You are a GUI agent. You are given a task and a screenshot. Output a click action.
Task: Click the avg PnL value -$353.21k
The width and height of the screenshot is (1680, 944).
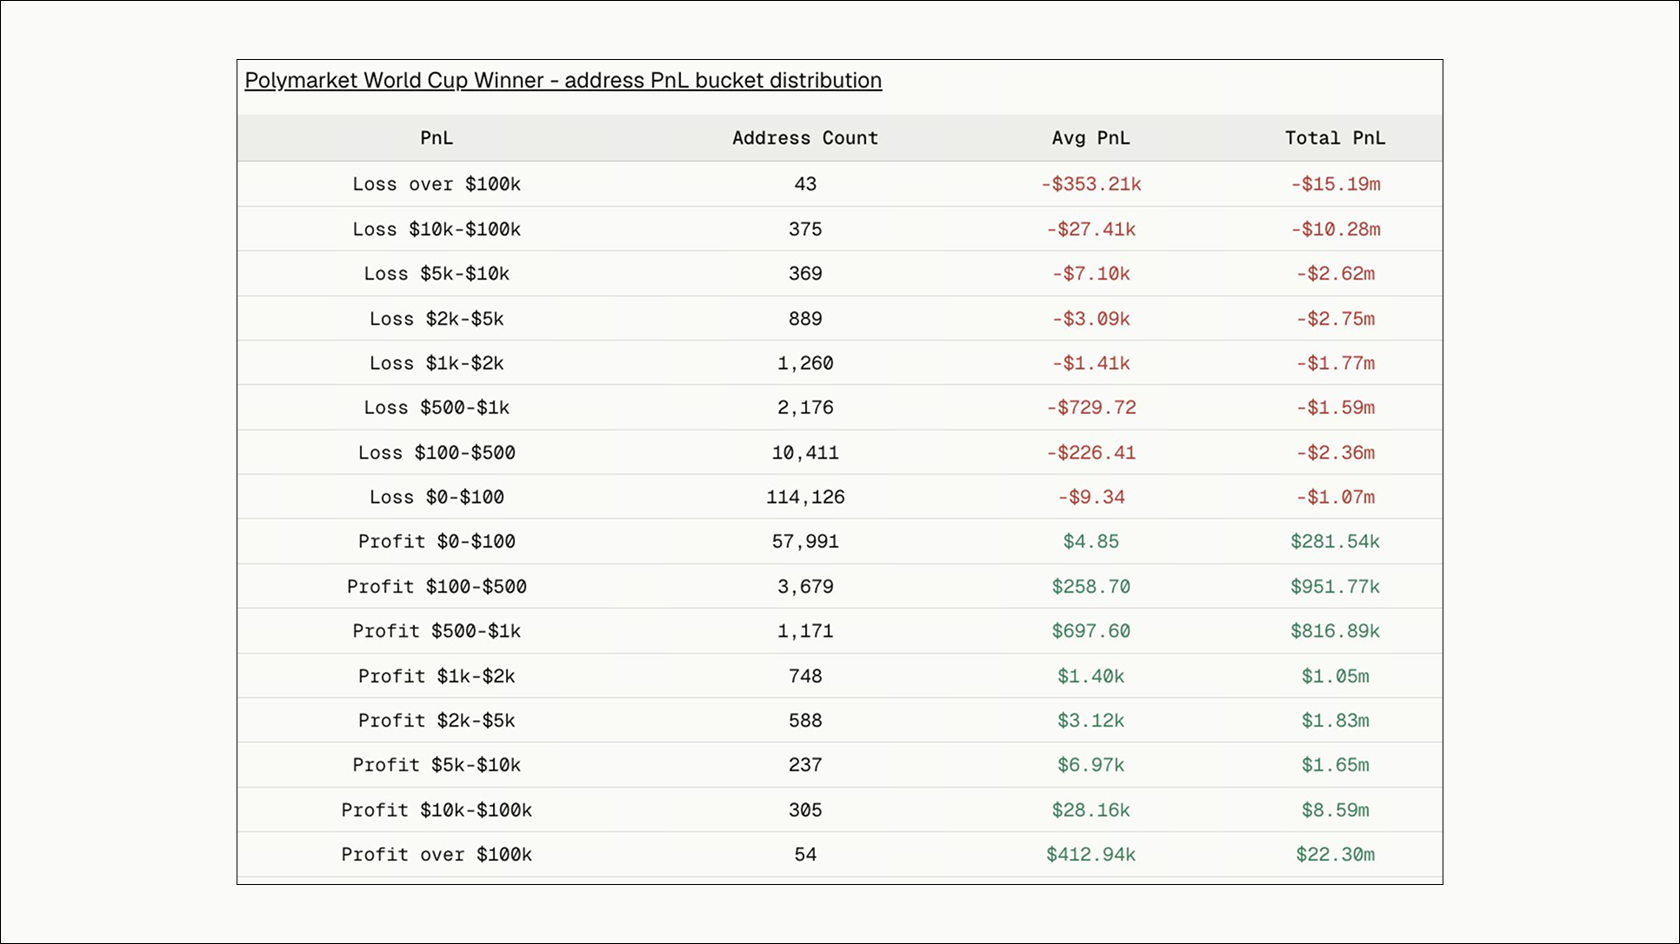coord(1091,184)
